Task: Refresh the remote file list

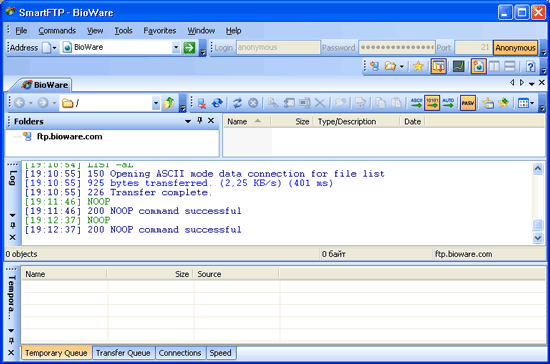Action: coord(237,103)
